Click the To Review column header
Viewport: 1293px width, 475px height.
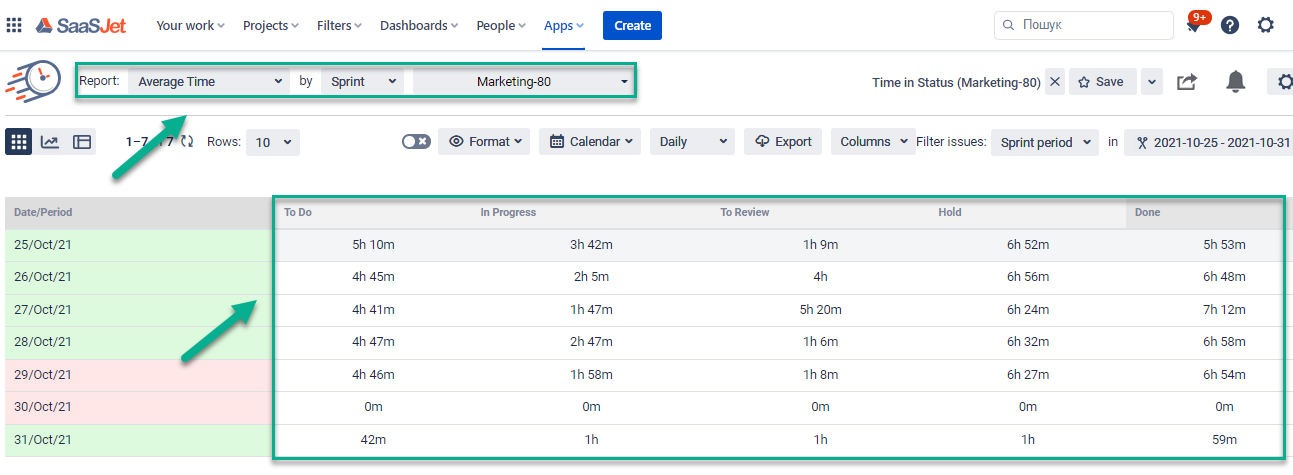tap(821, 213)
